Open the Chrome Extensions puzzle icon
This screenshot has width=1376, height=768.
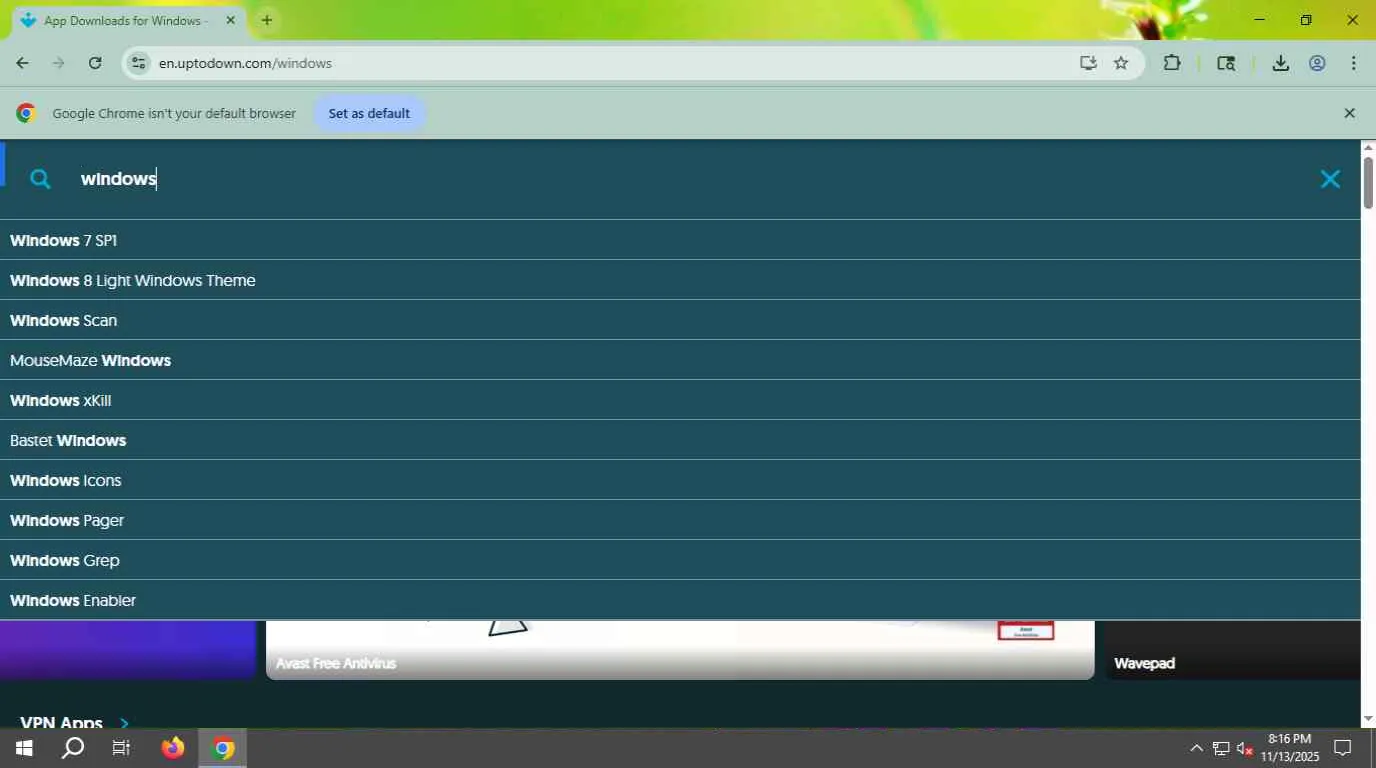coord(1172,63)
